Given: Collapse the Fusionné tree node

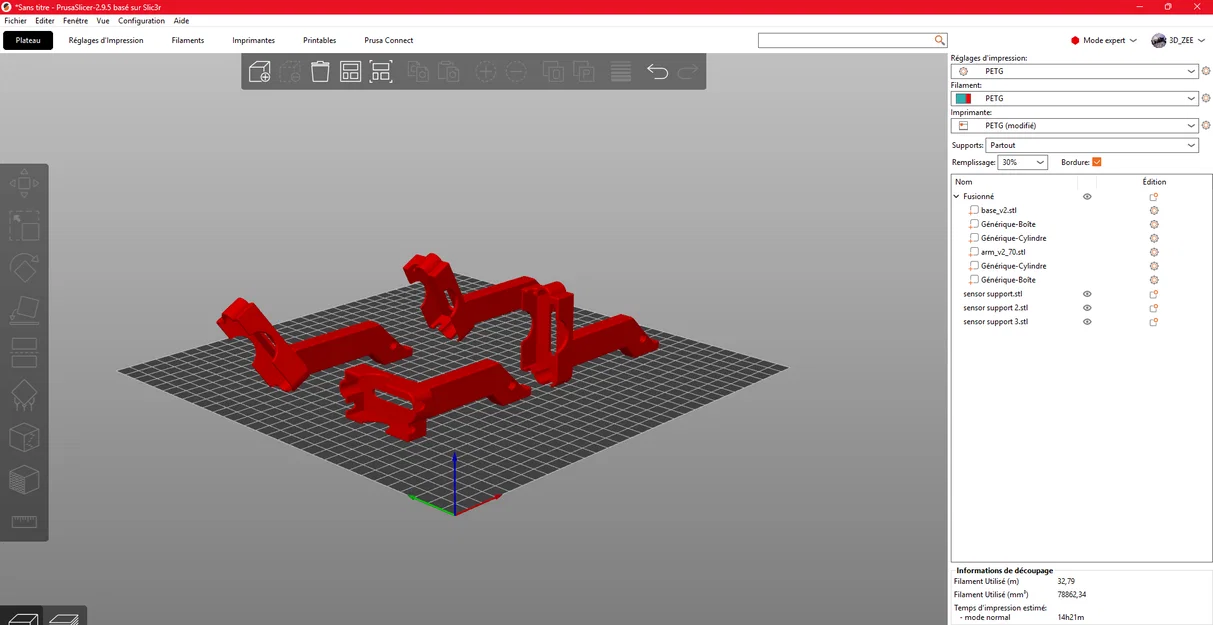Looking at the screenshot, I should (956, 197).
